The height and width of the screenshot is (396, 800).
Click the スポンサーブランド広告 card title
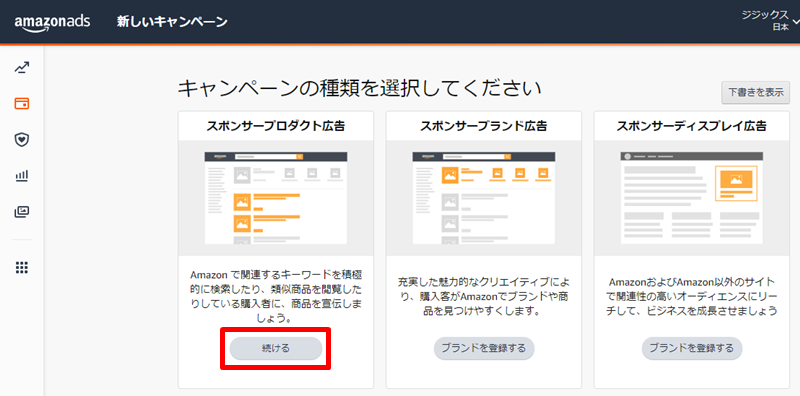(x=484, y=126)
